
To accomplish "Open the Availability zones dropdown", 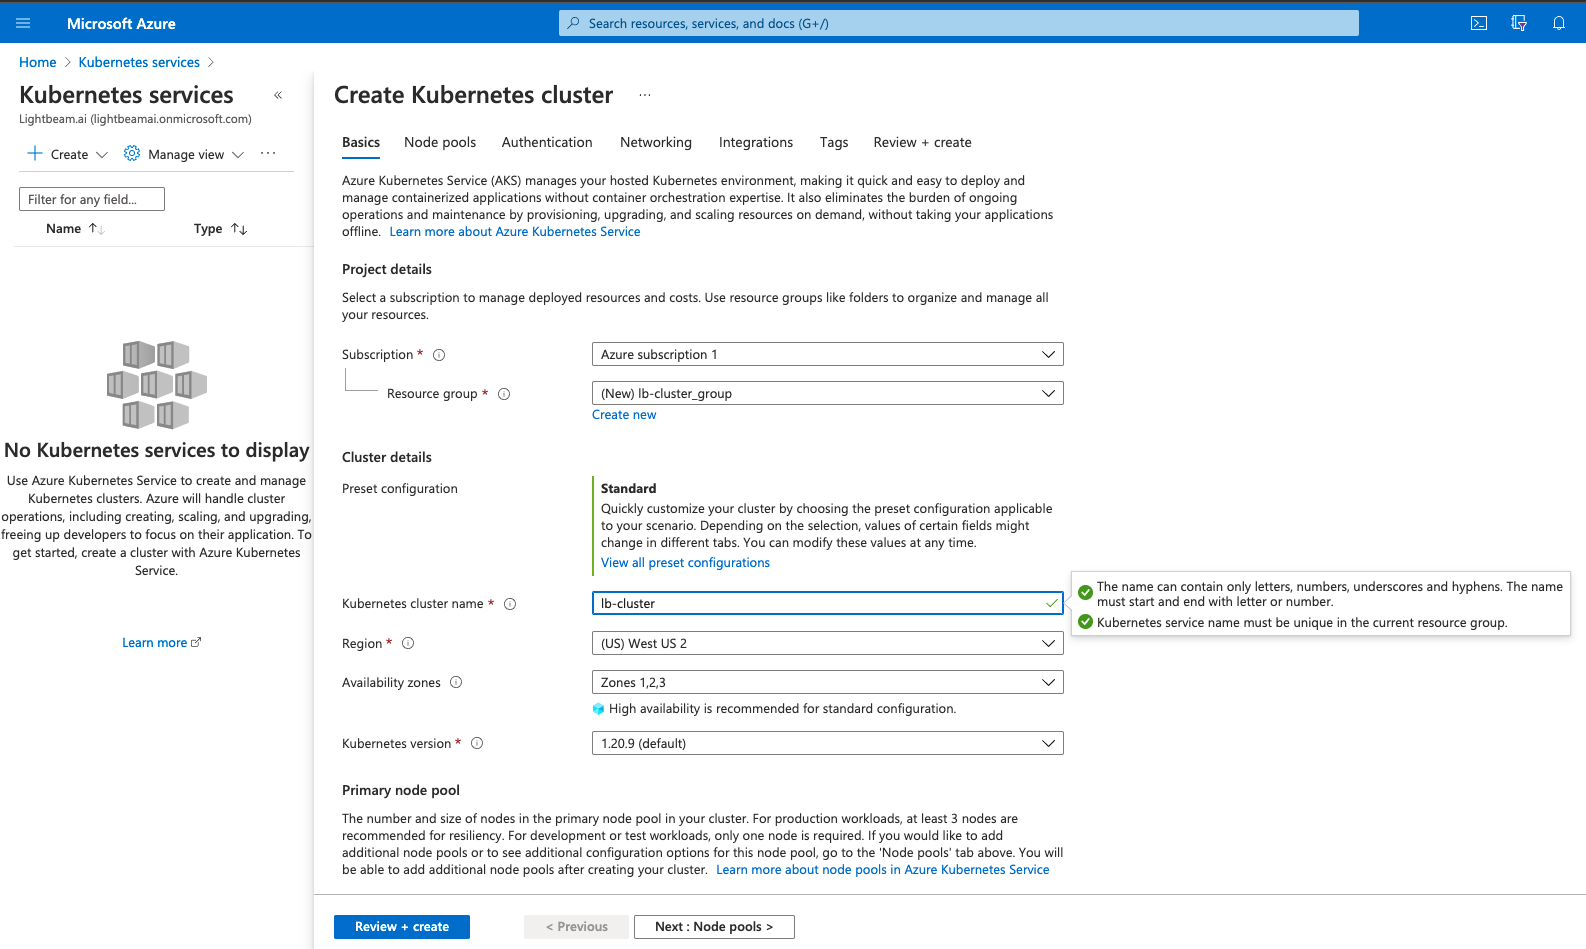I will pyautogui.click(x=828, y=682).
